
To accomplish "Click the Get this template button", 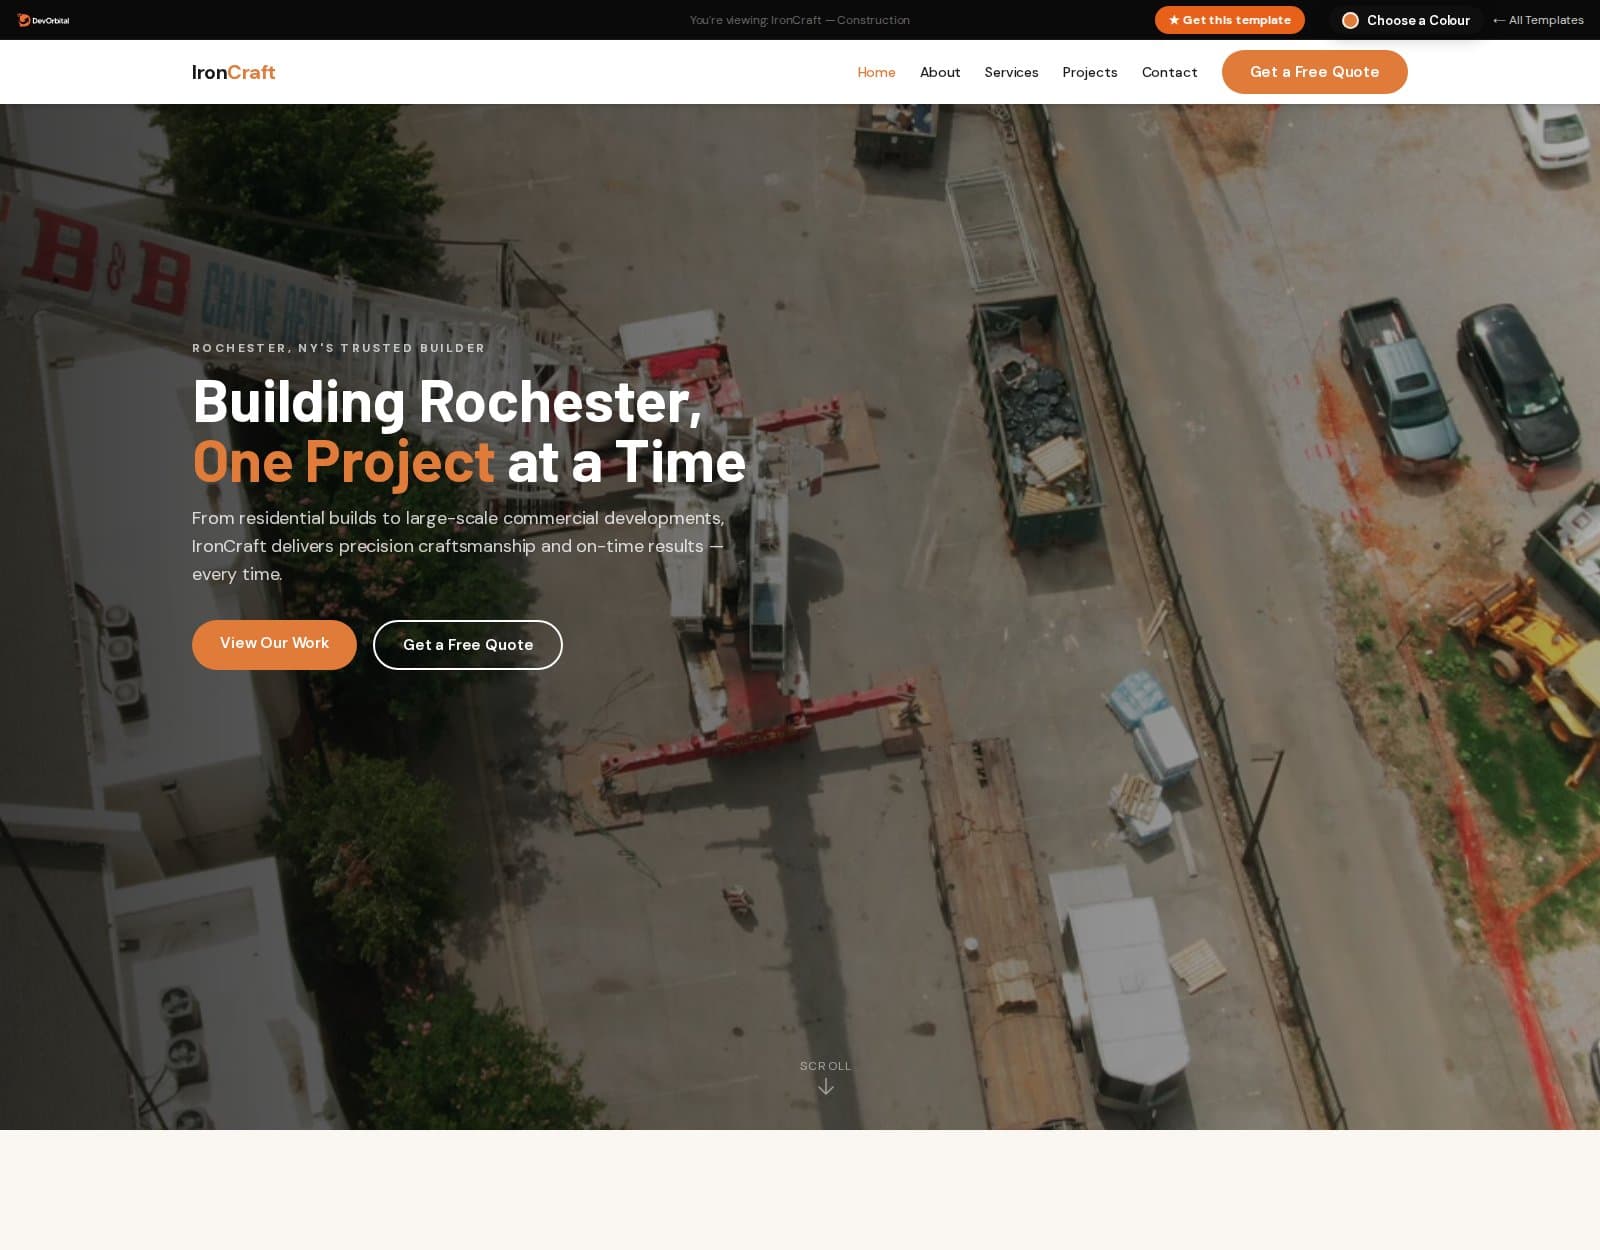I will [x=1230, y=20].
